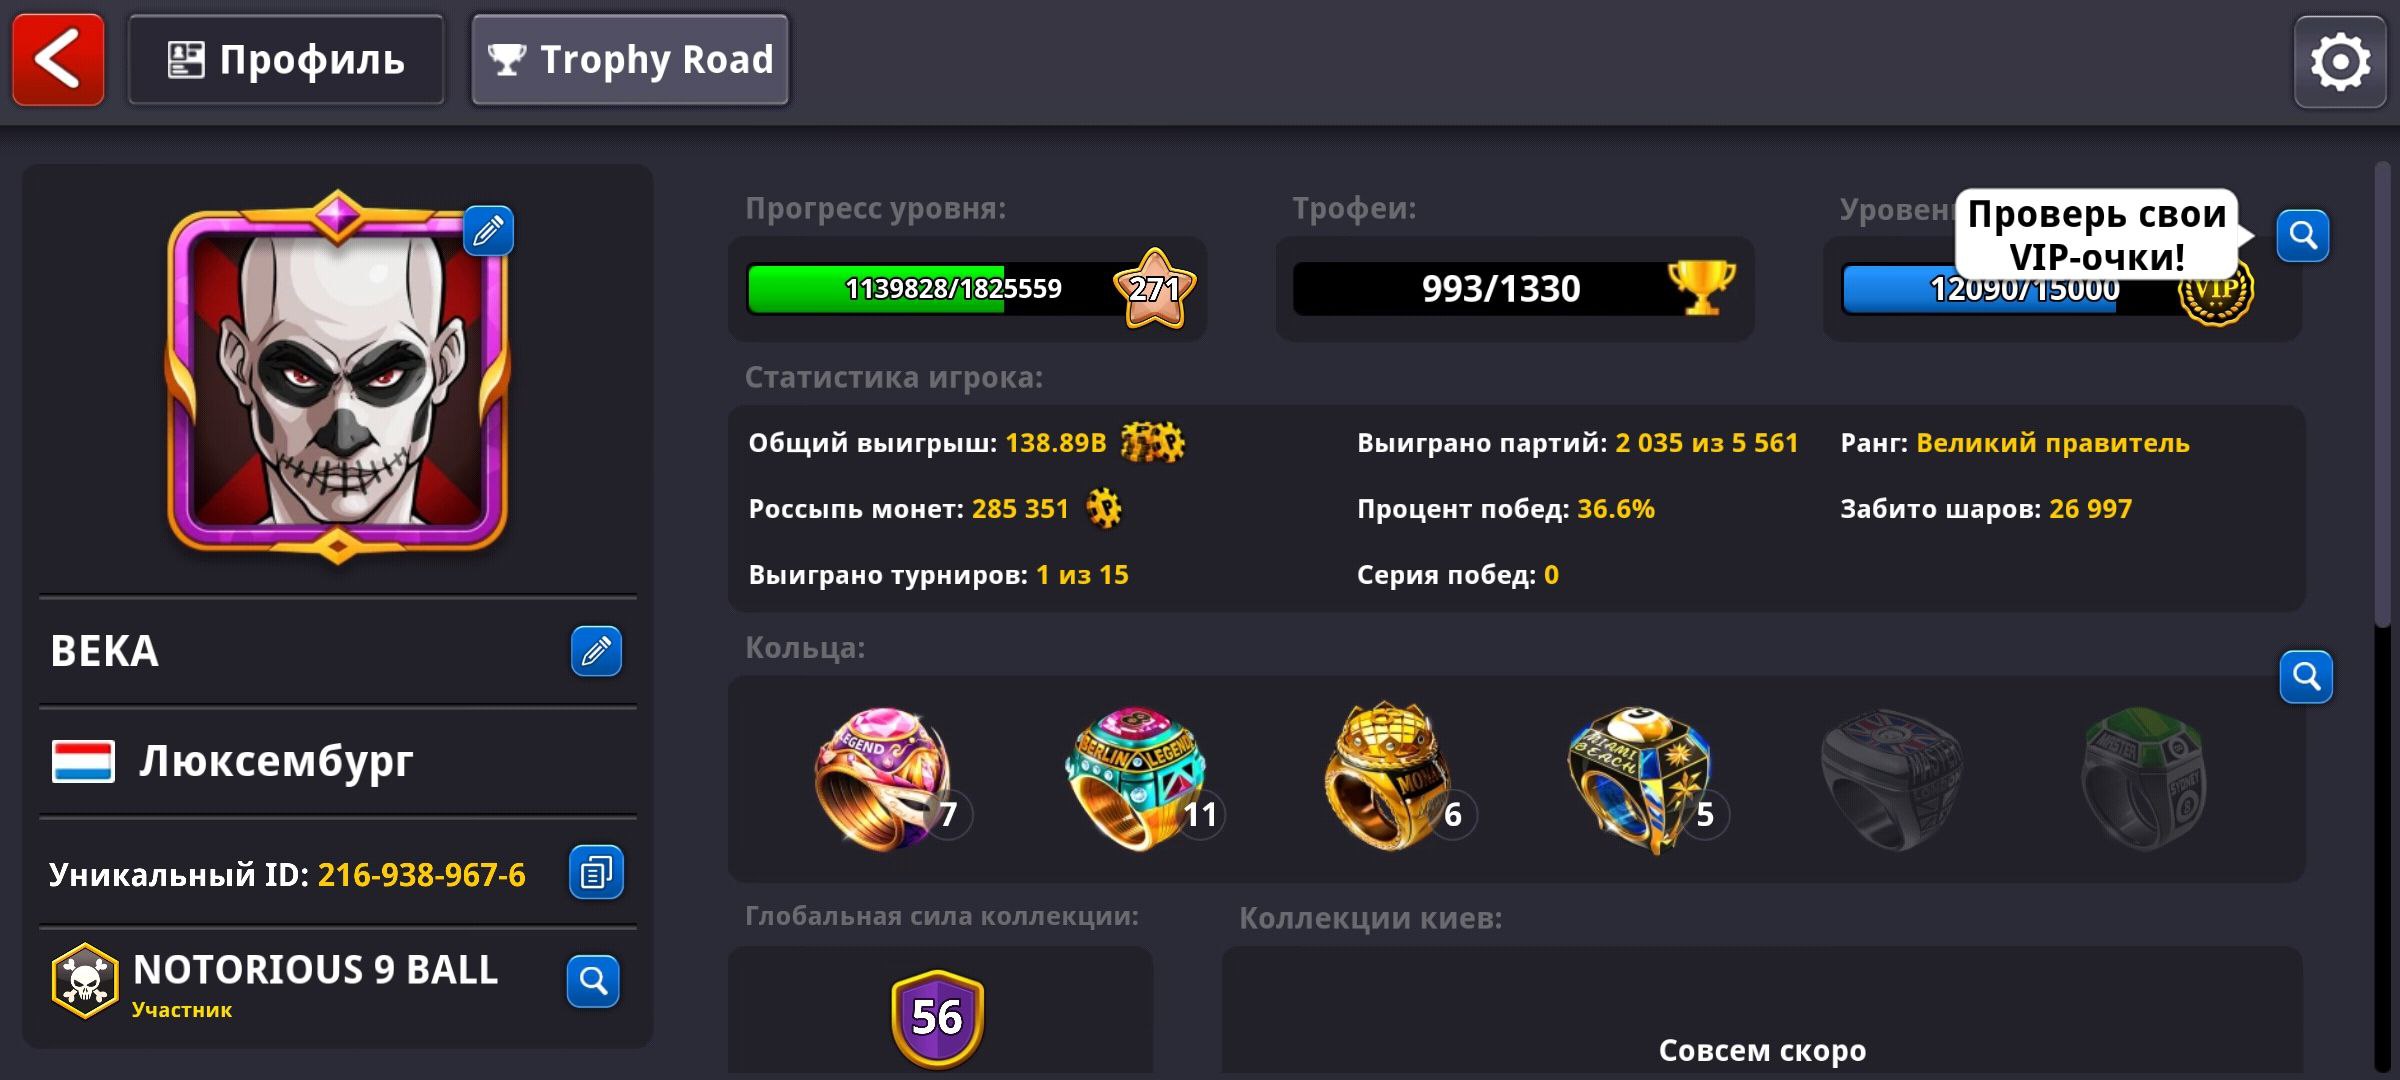The width and height of the screenshot is (2400, 1080).
Task: Open the settings gear icon
Action: pos(2340,62)
